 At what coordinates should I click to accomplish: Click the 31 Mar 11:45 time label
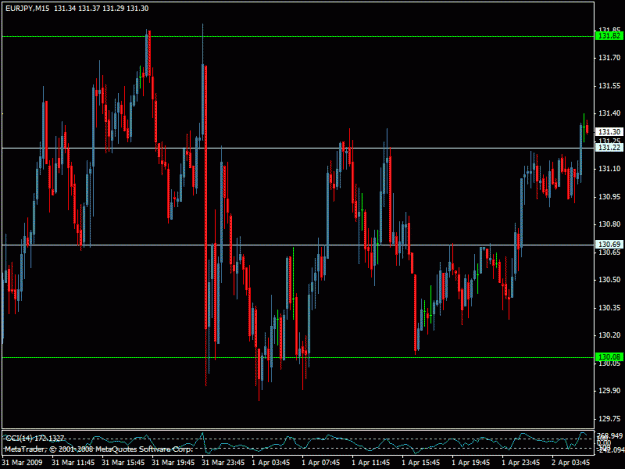[x=73, y=463]
